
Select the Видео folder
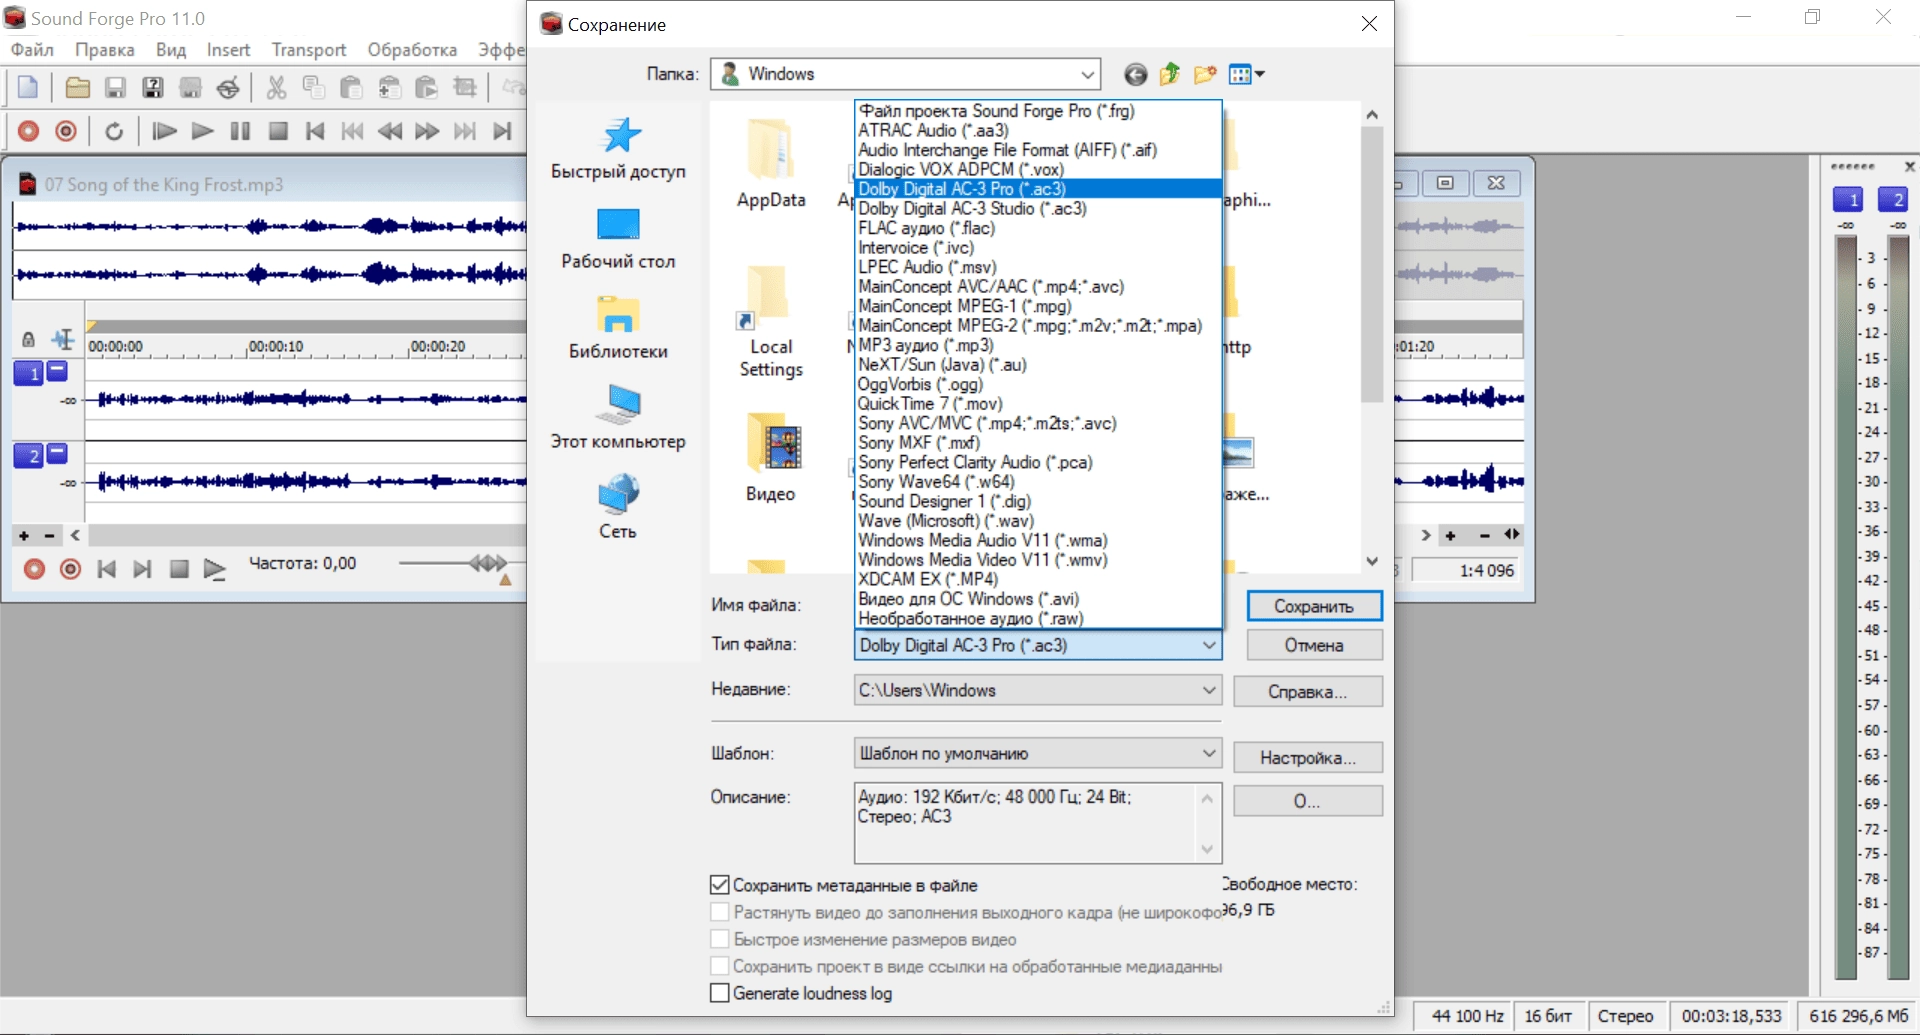(771, 457)
